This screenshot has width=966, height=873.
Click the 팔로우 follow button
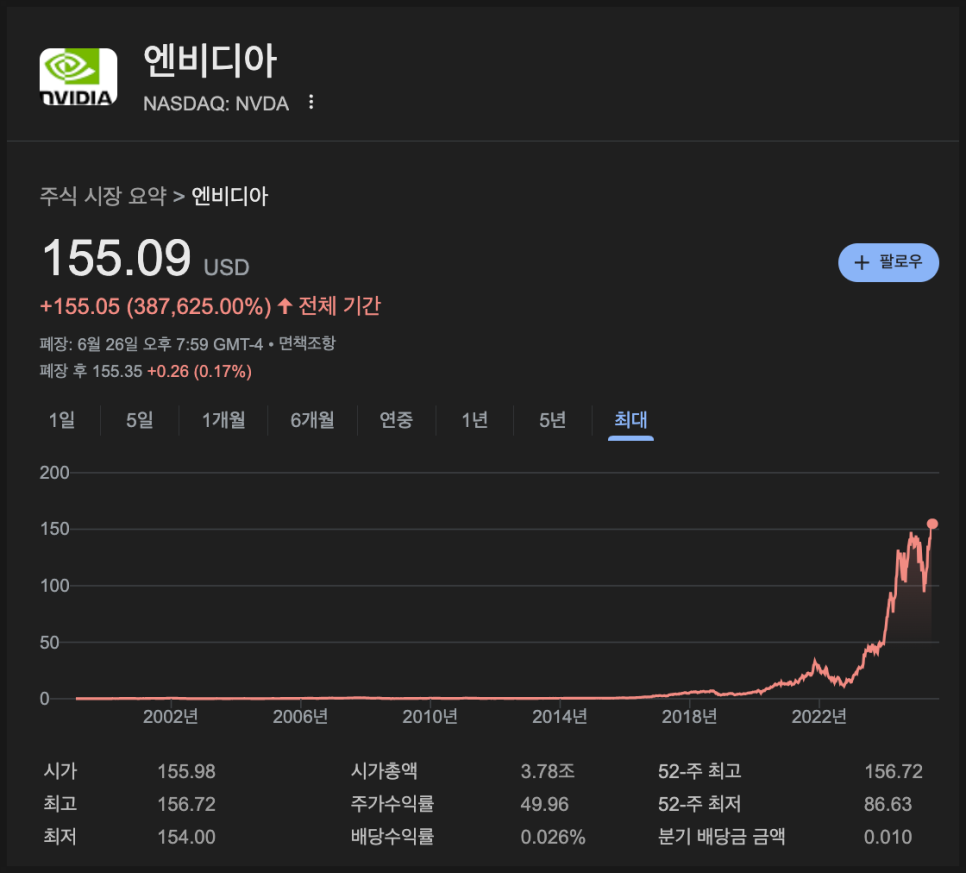(888, 262)
